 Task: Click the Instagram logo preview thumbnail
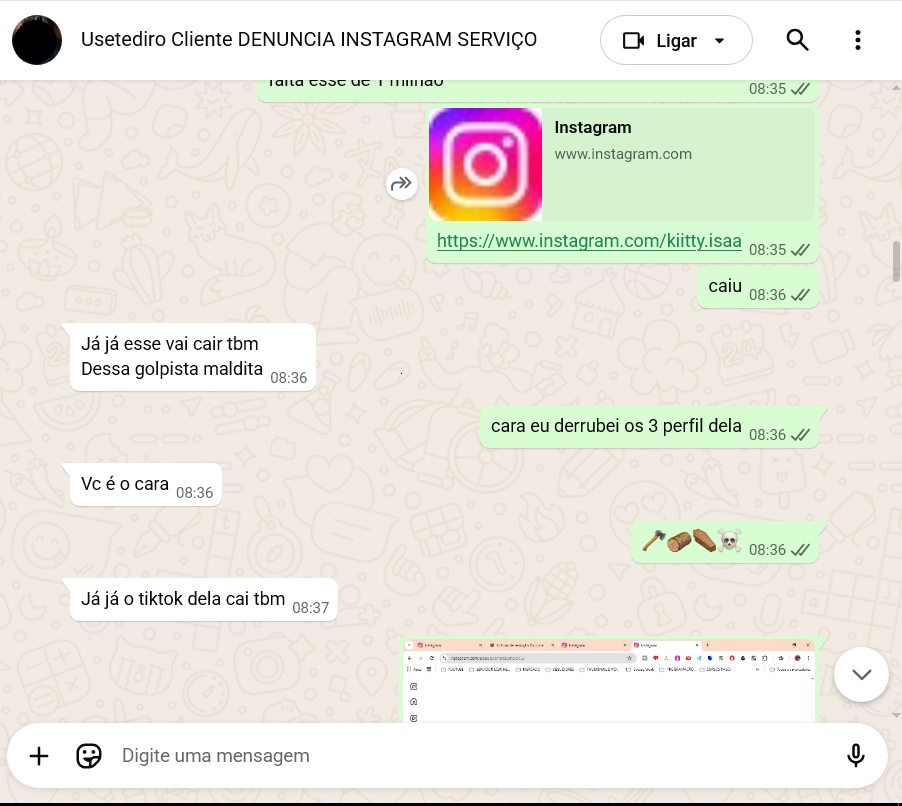[x=486, y=165]
